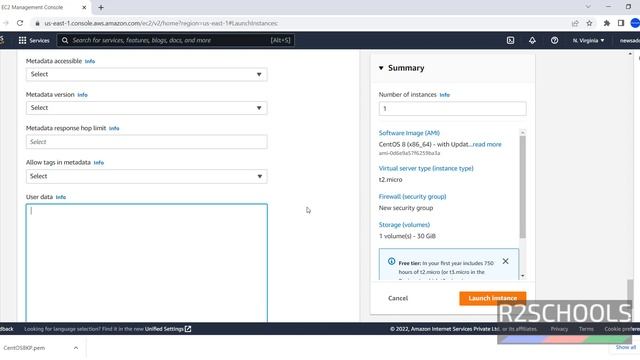This screenshot has height=360, width=640.
Task: Go to Virtual server type section
Action: [426, 168]
